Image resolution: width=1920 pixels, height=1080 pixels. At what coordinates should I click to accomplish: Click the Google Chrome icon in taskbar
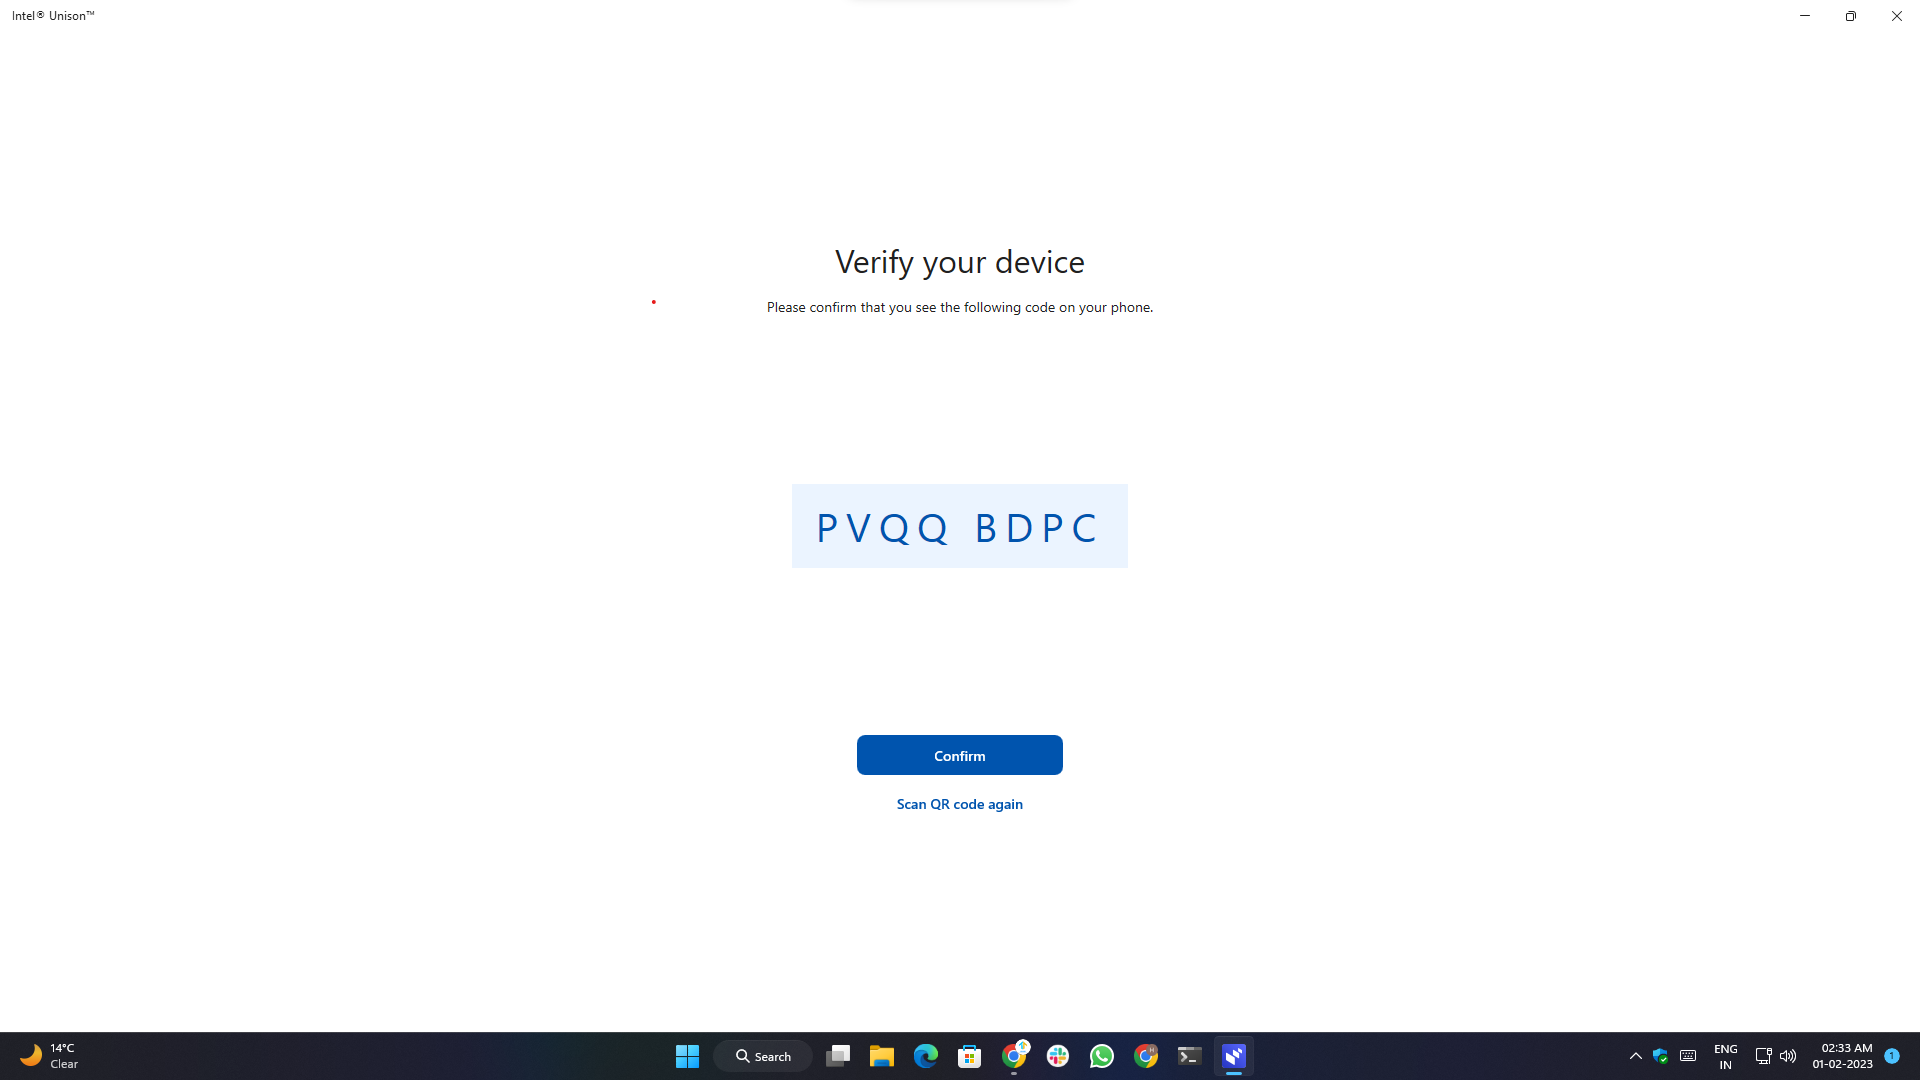[x=1145, y=1055]
